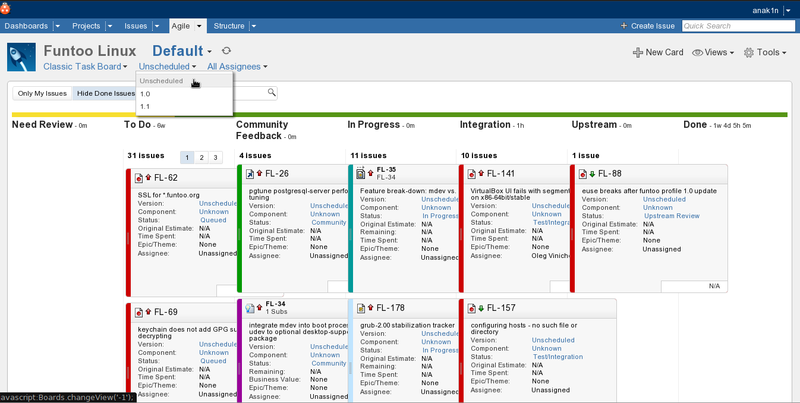800x403 pixels.
Task: Click the refresh icon beside Default
Action: pyautogui.click(x=226, y=51)
